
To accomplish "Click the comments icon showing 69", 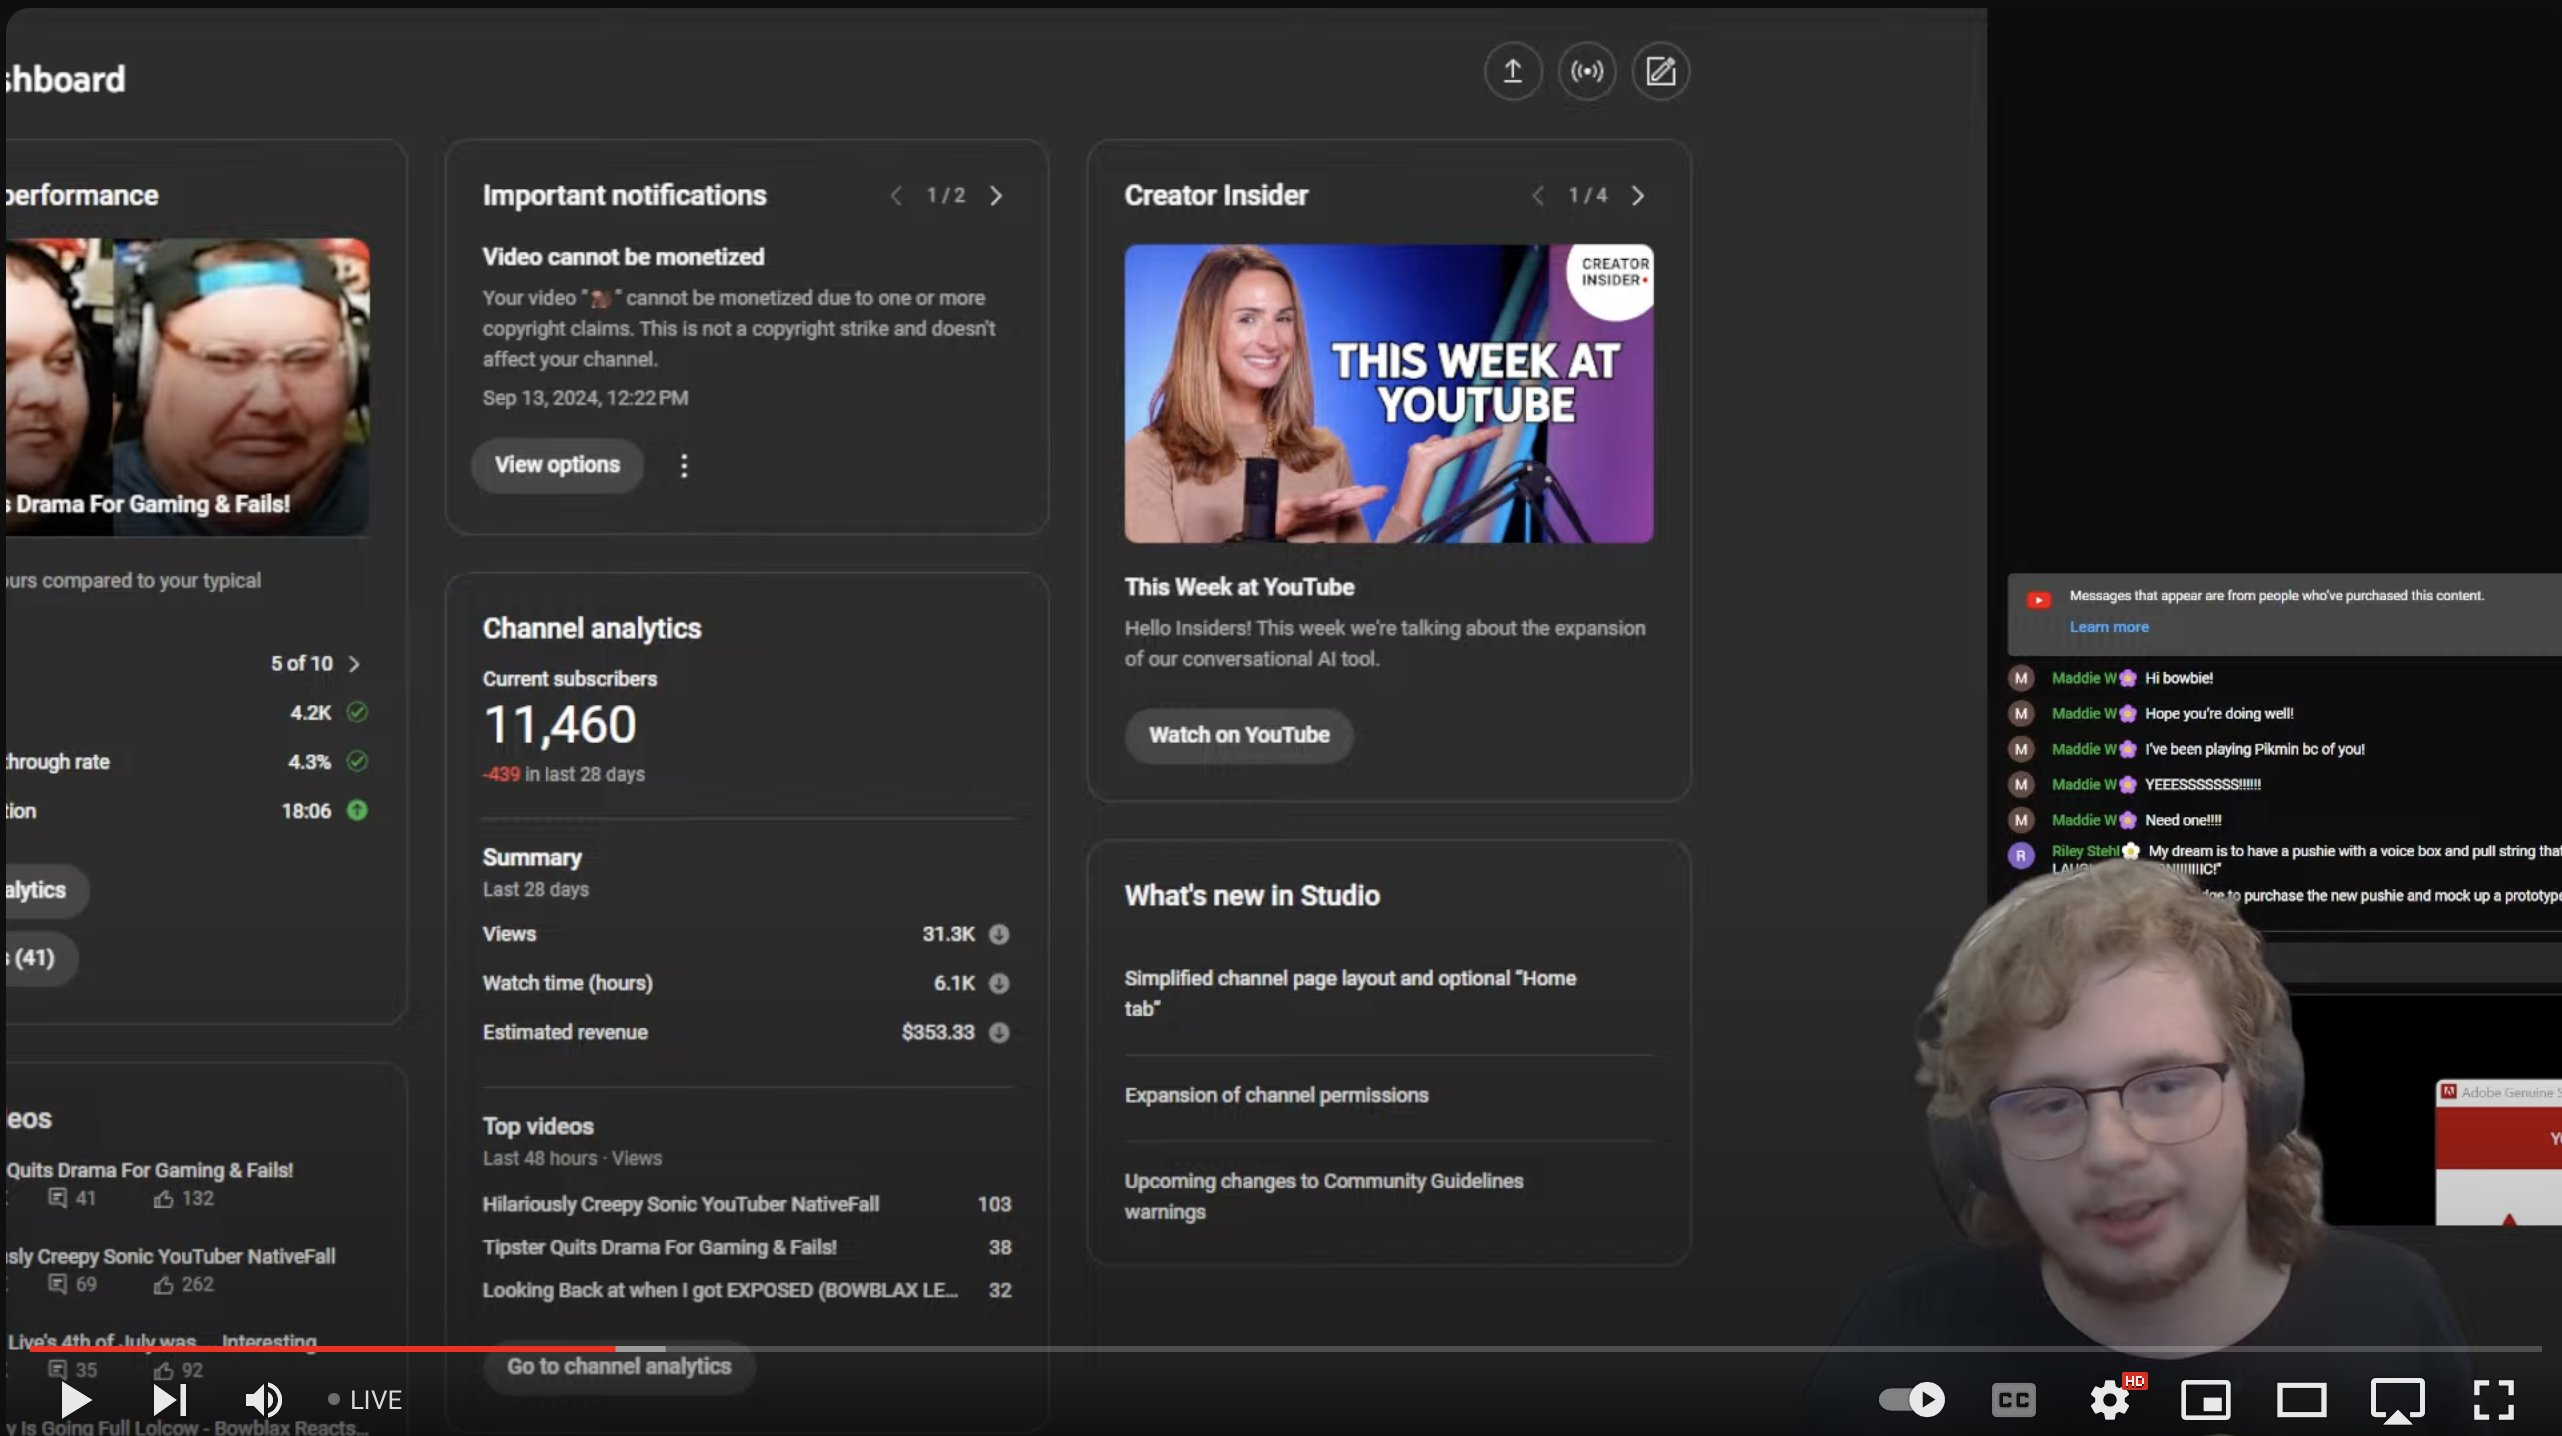I will tap(58, 1284).
